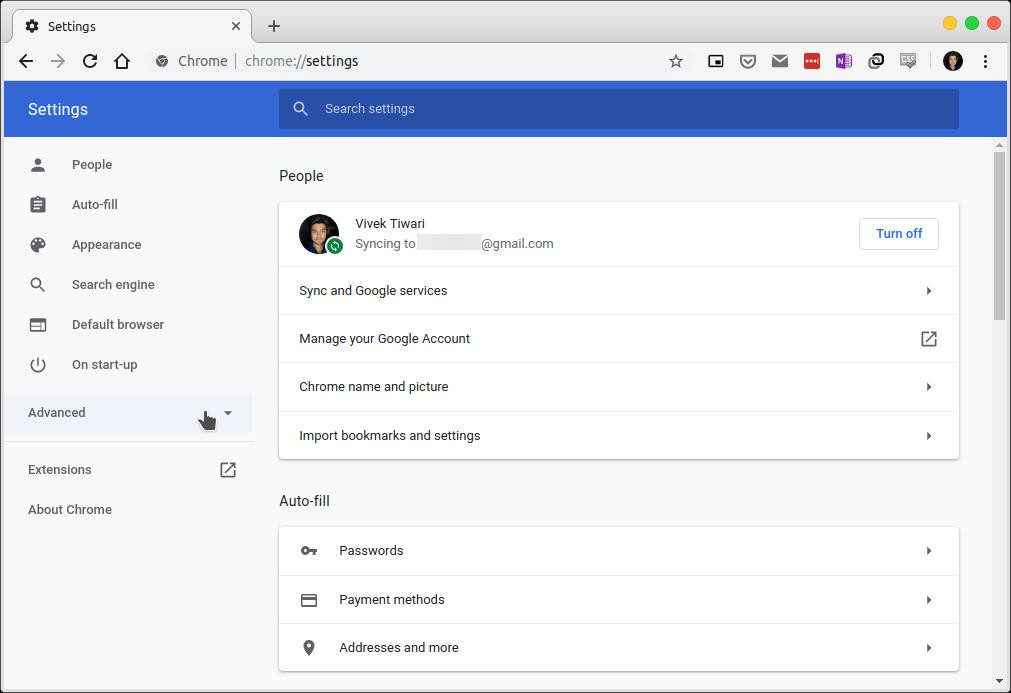Expand the Advanced section dropdown arrow
Image resolution: width=1011 pixels, height=693 pixels.
click(228, 413)
